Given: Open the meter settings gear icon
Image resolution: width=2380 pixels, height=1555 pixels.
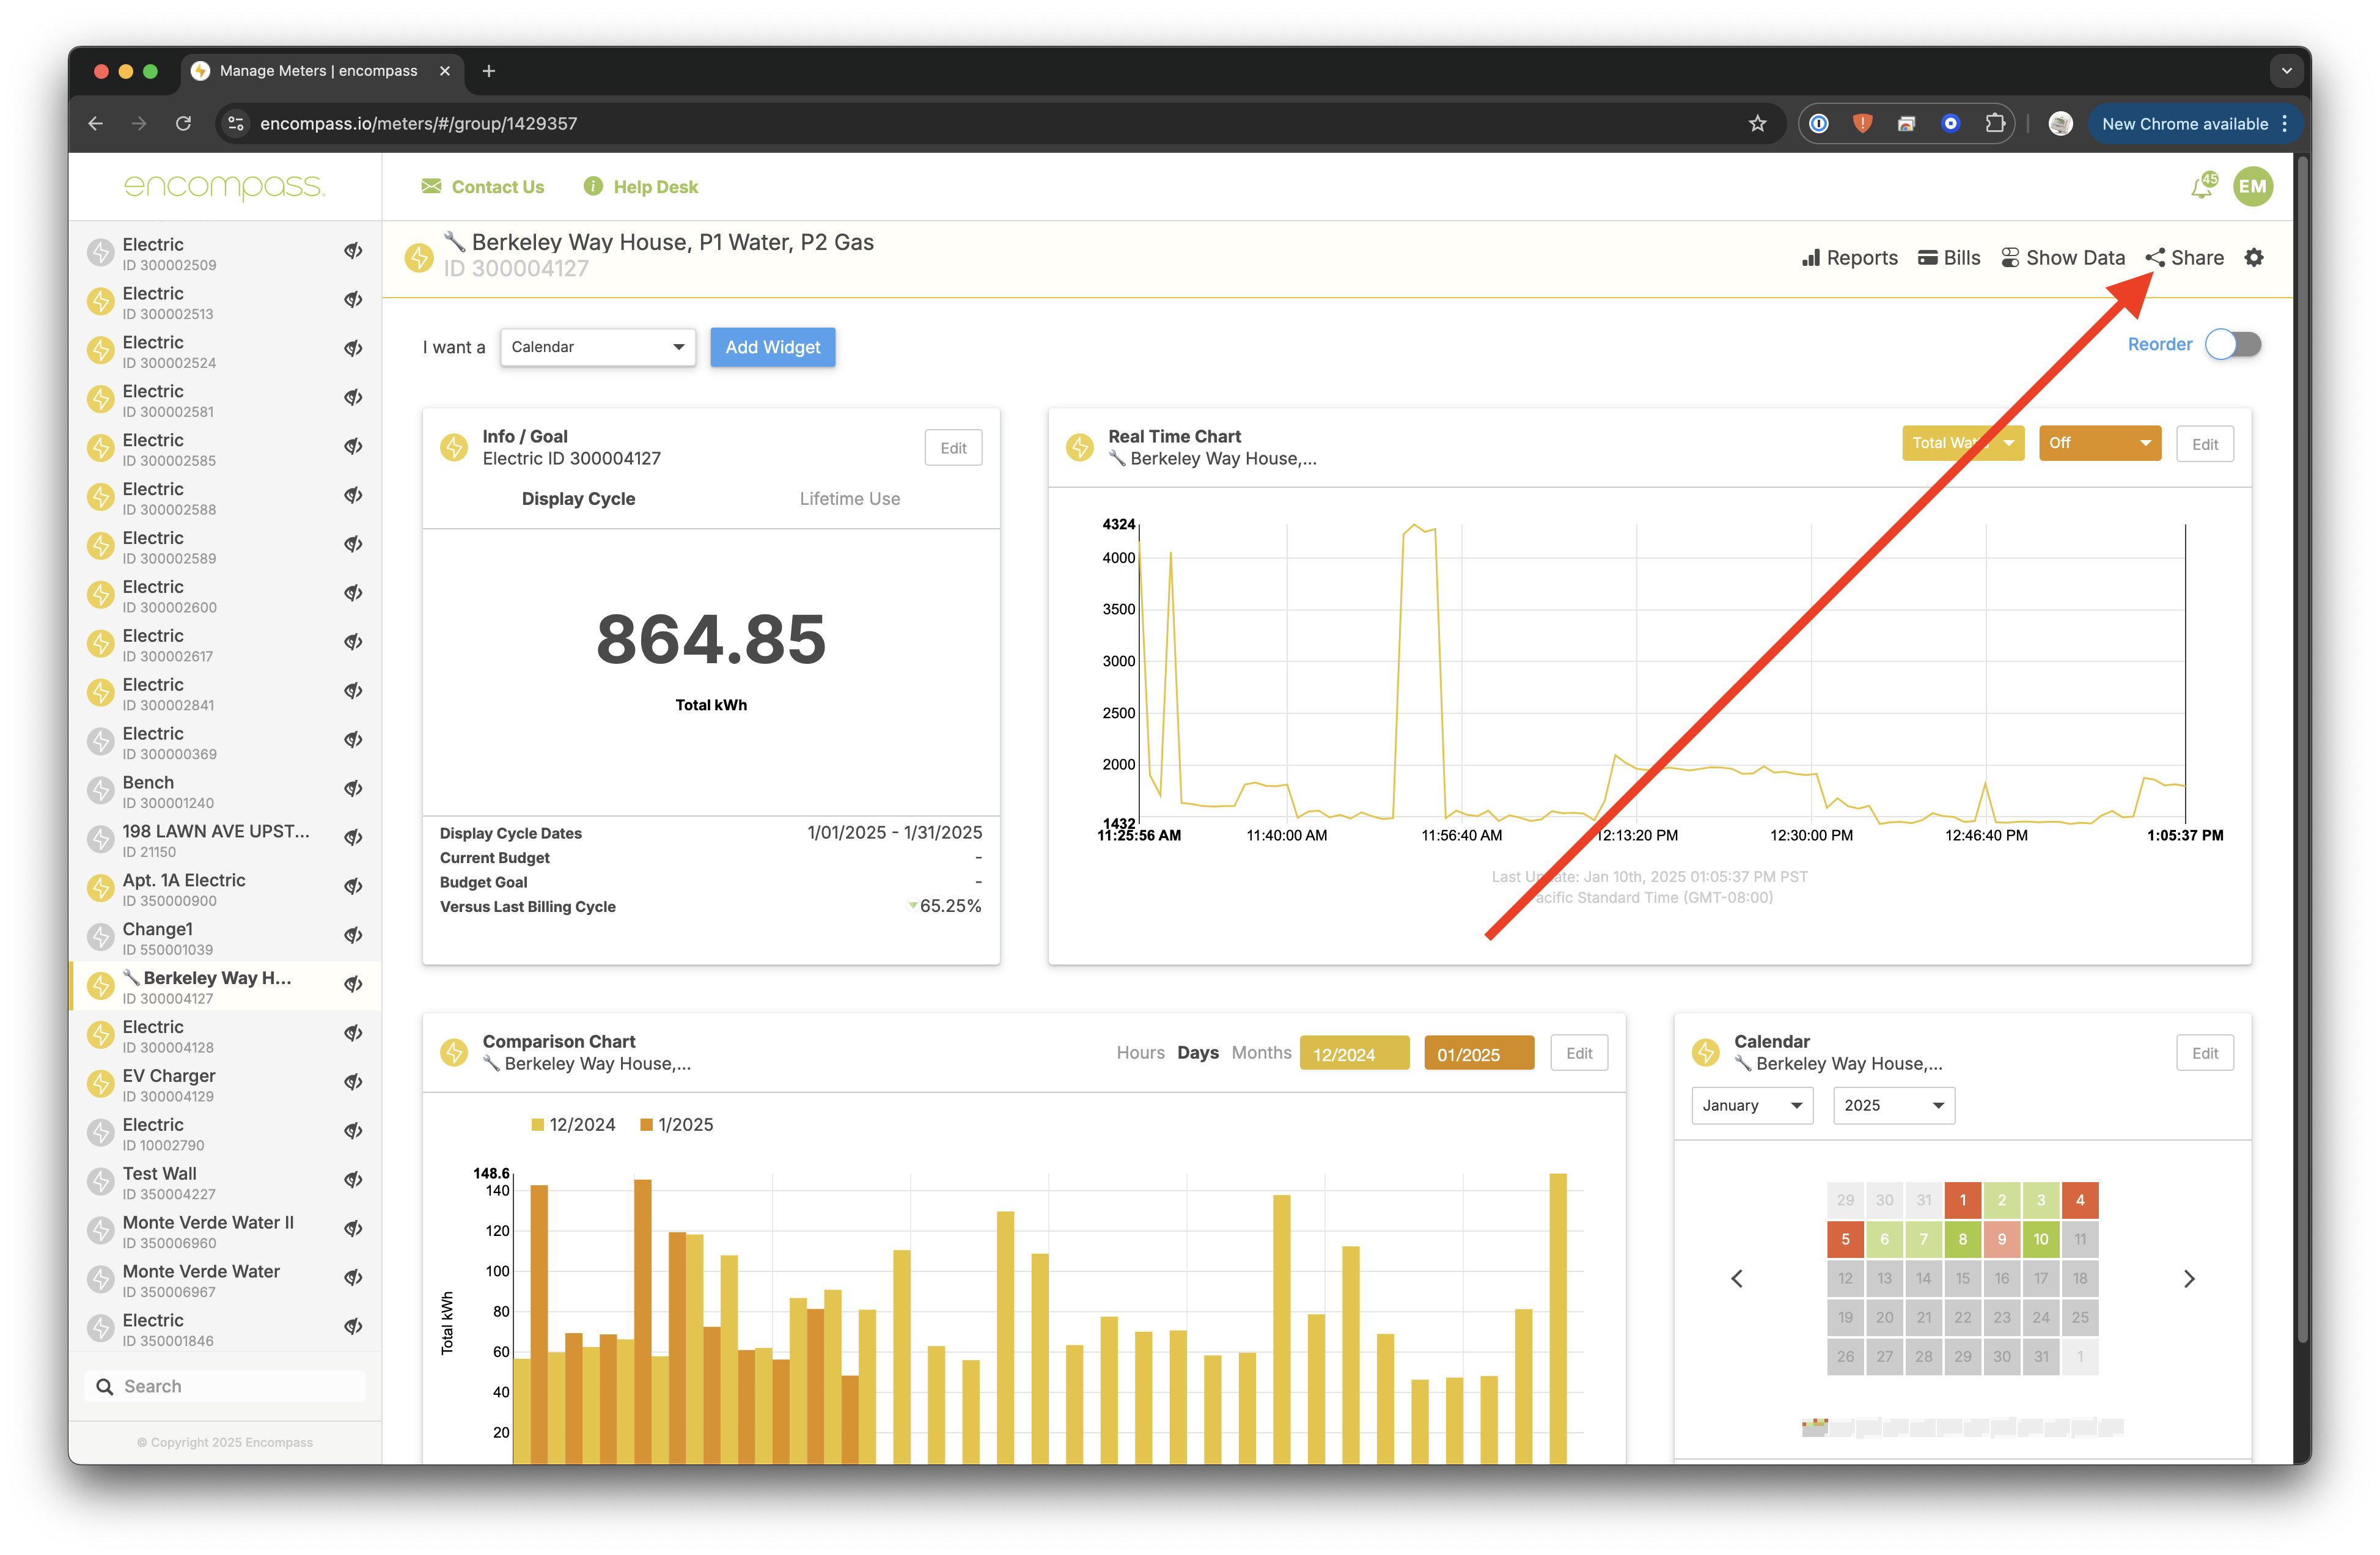Looking at the screenshot, I should tap(2254, 258).
